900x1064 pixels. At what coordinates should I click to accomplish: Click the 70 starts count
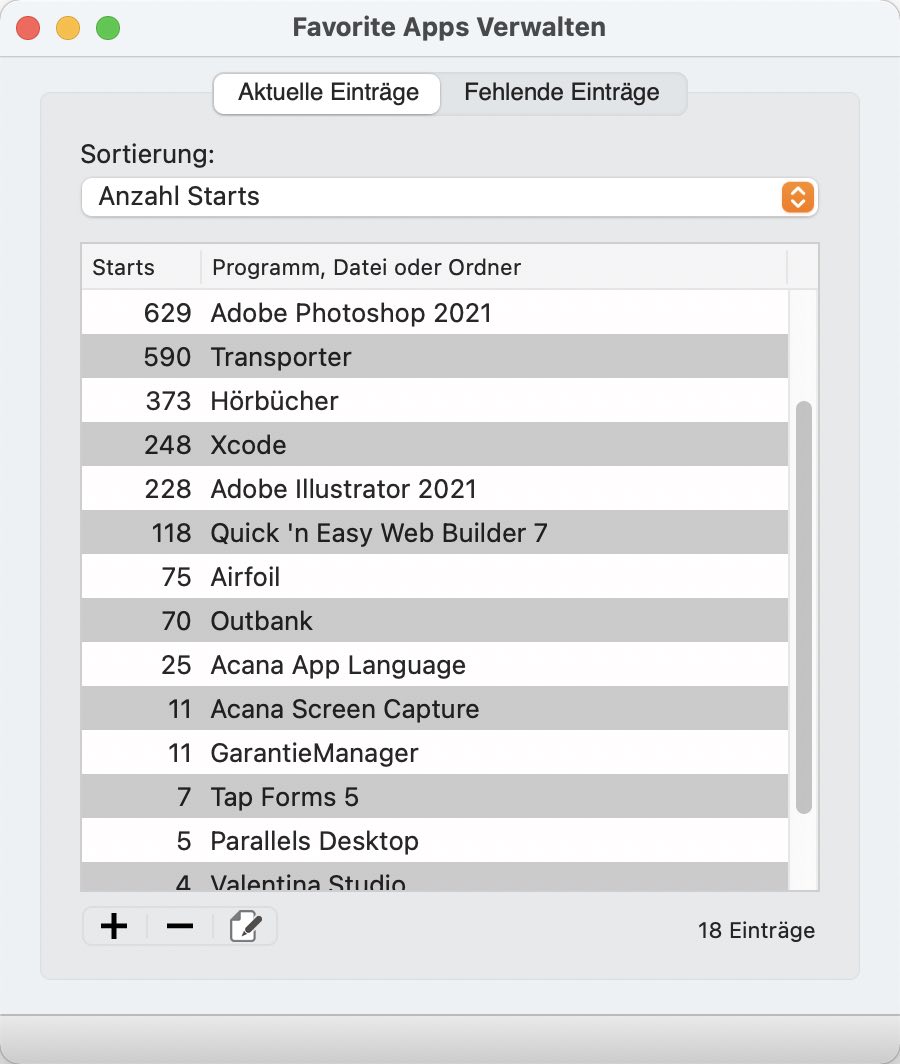(176, 622)
